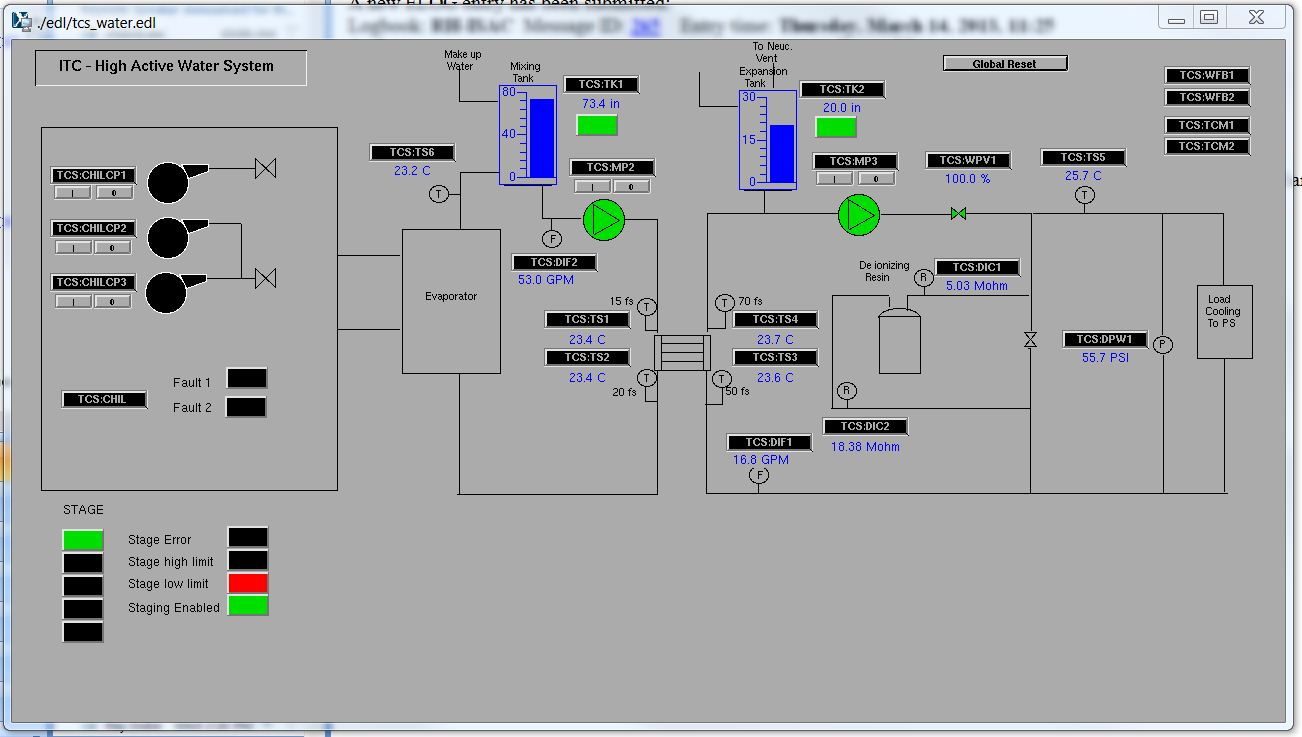
Task: Click the 100.0 % valve position reading
Action: [x=968, y=179]
